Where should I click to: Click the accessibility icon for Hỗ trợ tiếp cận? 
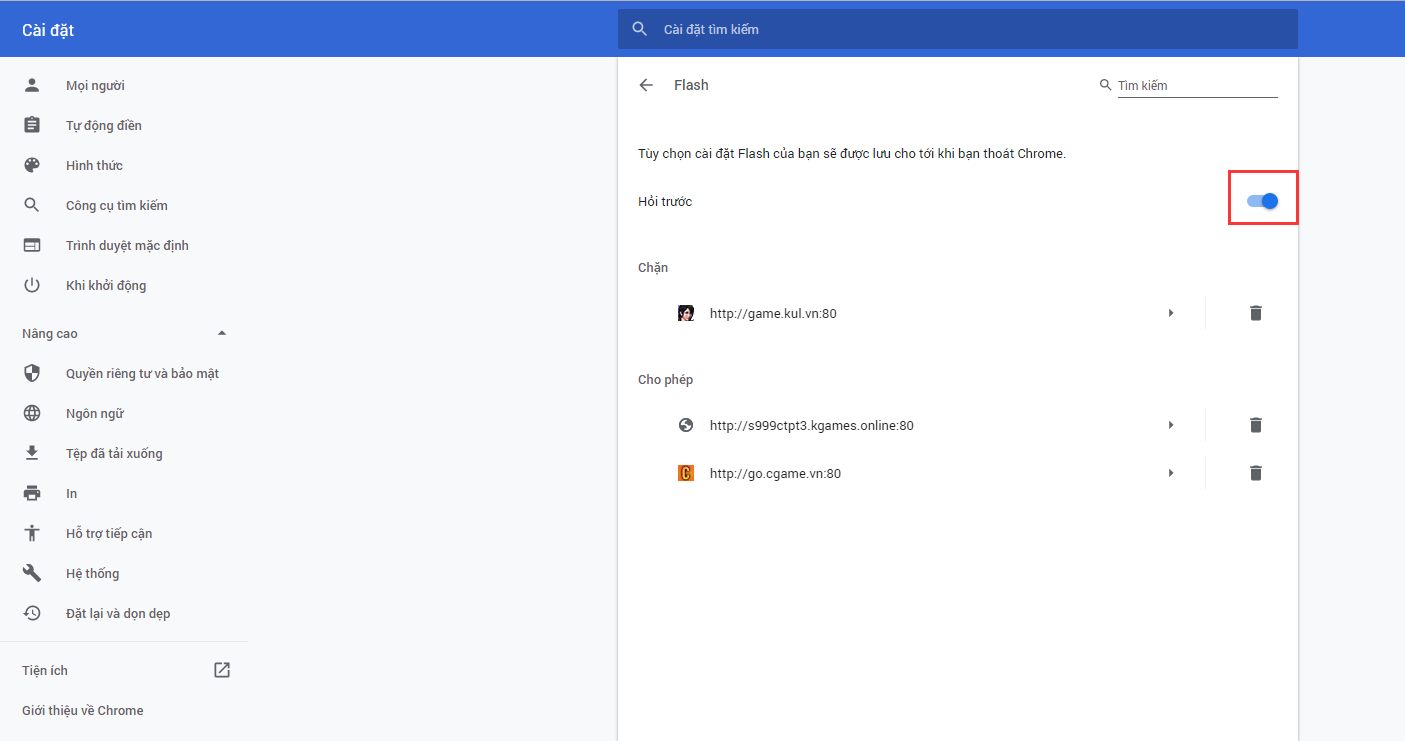point(32,533)
